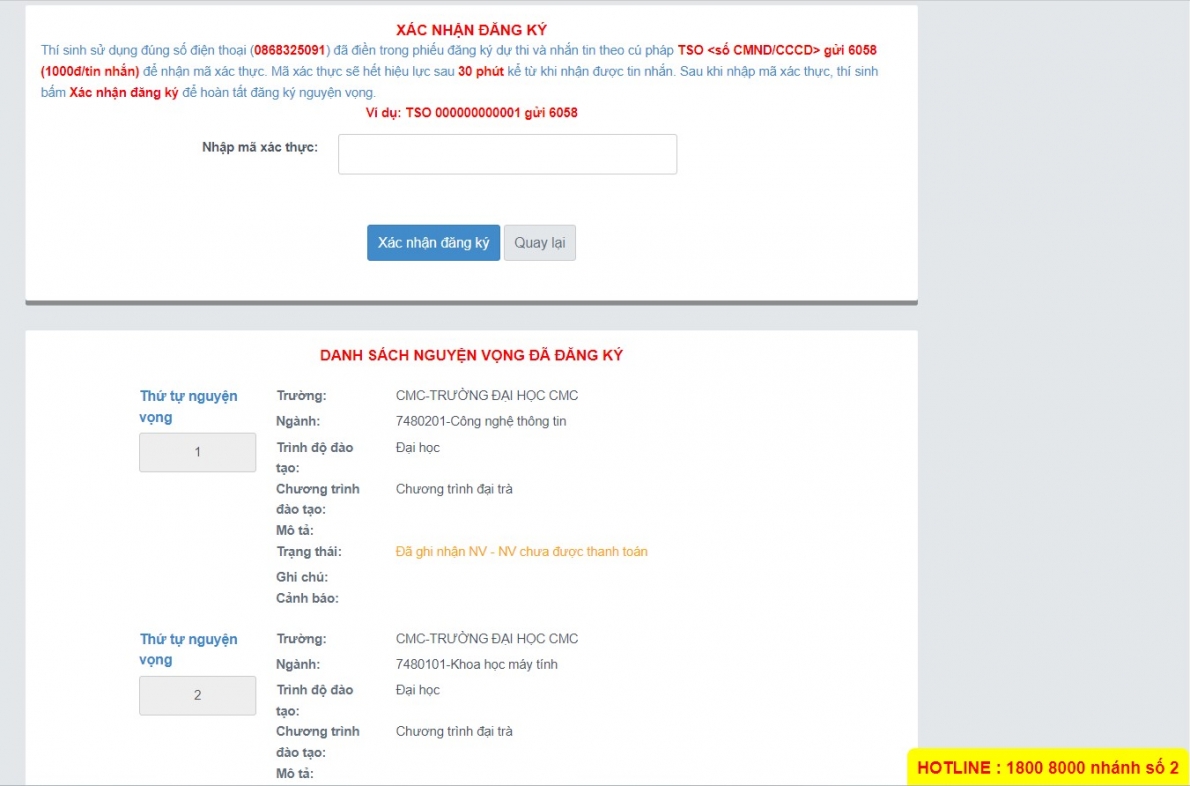The width and height of the screenshot is (1190, 786).
Task: Go back using the Quay lại button
Action: [x=539, y=243]
